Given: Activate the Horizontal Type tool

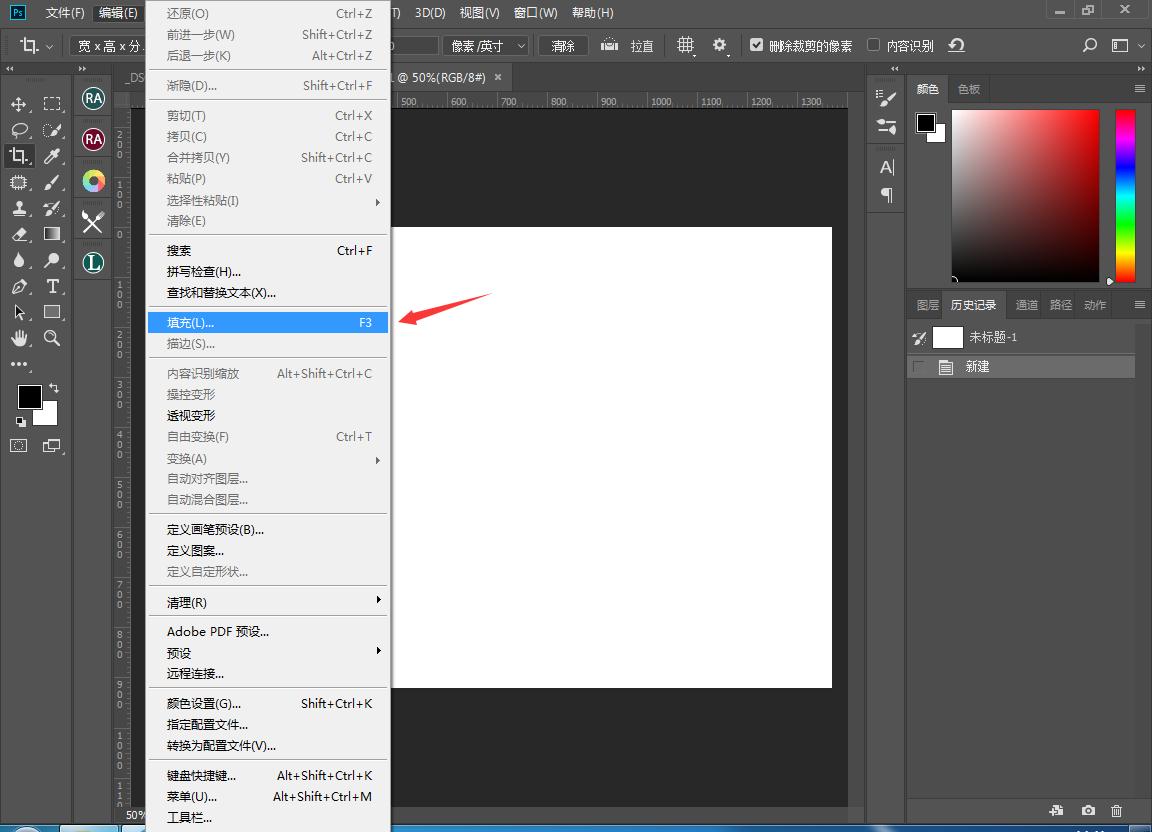Looking at the screenshot, I should point(52,286).
